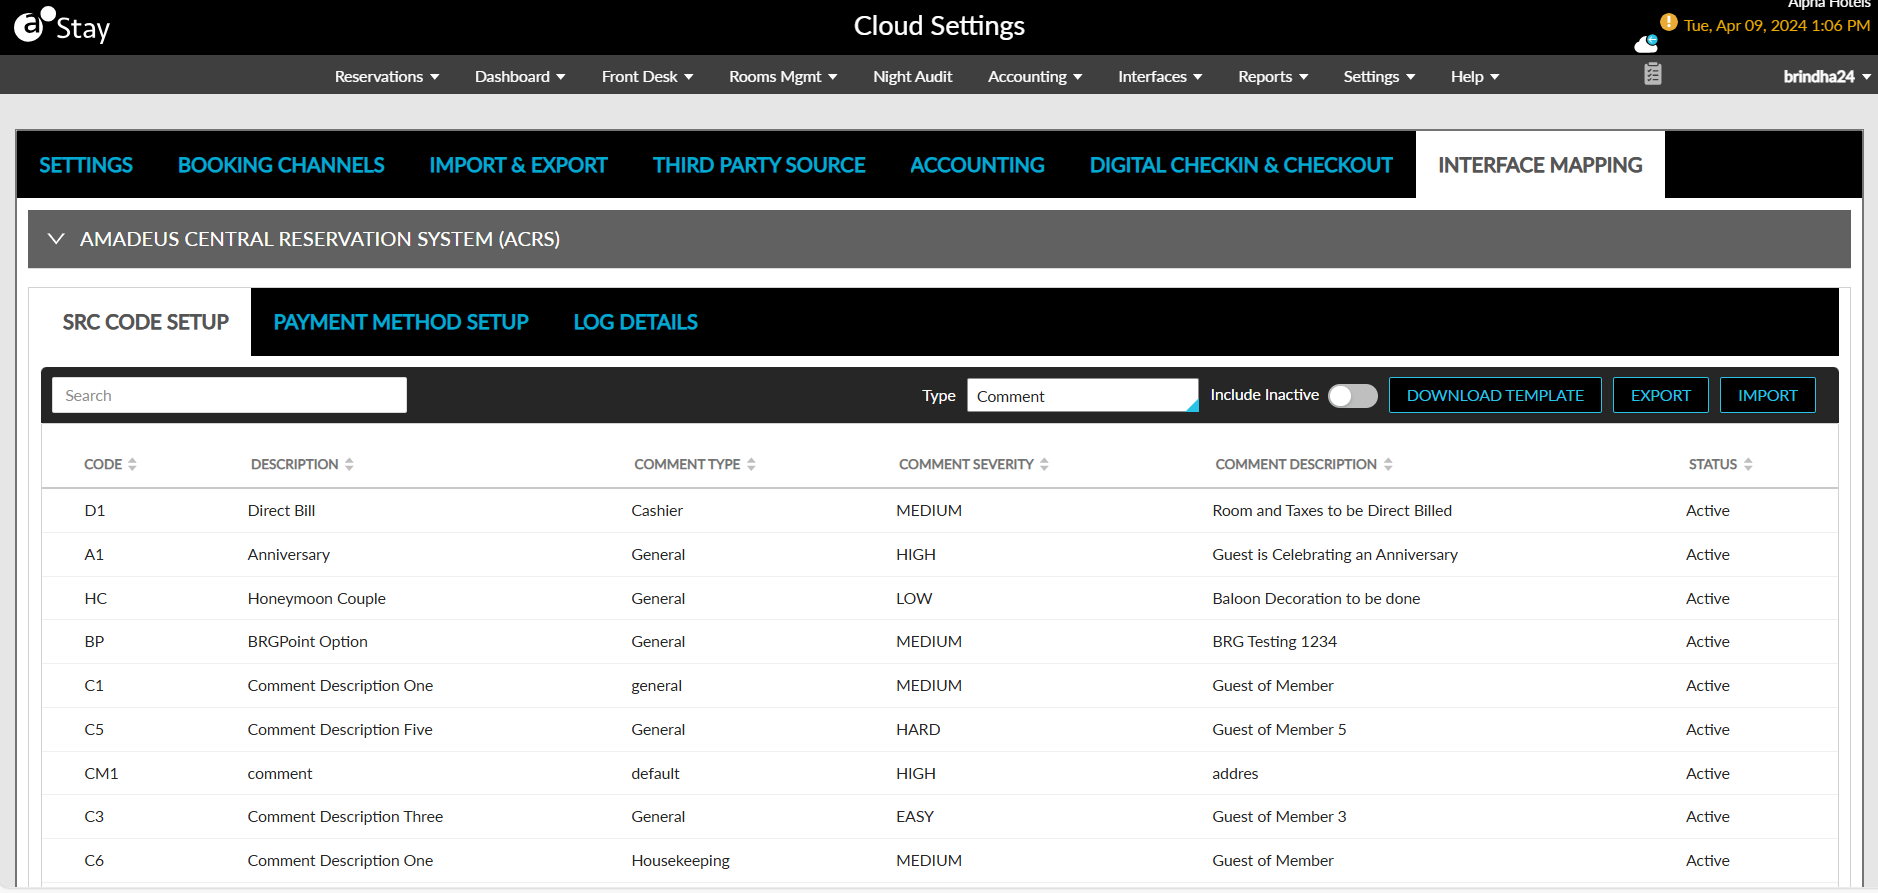This screenshot has width=1878, height=893.
Task: Click Guest is Celebrating an Anniversary text
Action: coord(1335,554)
